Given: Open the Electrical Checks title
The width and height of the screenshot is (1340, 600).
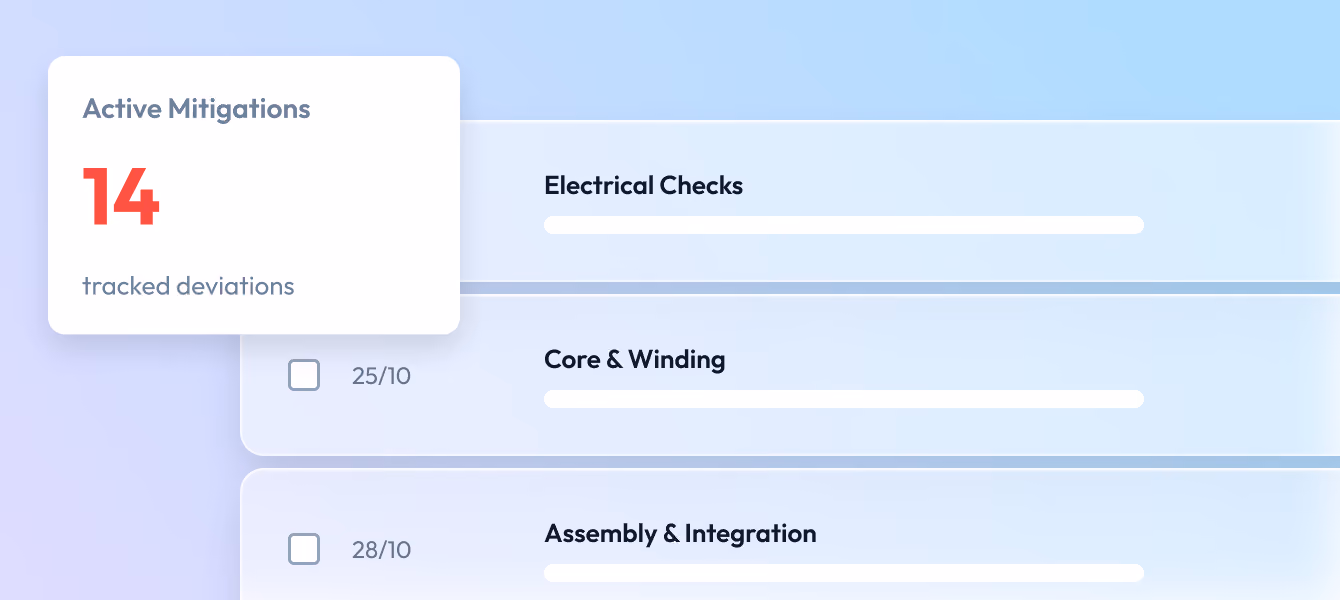Looking at the screenshot, I should coord(643,185).
